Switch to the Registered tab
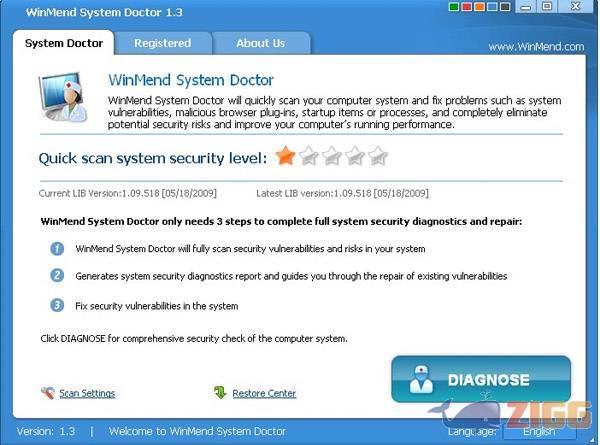The width and height of the screenshot is (600, 445). [163, 43]
